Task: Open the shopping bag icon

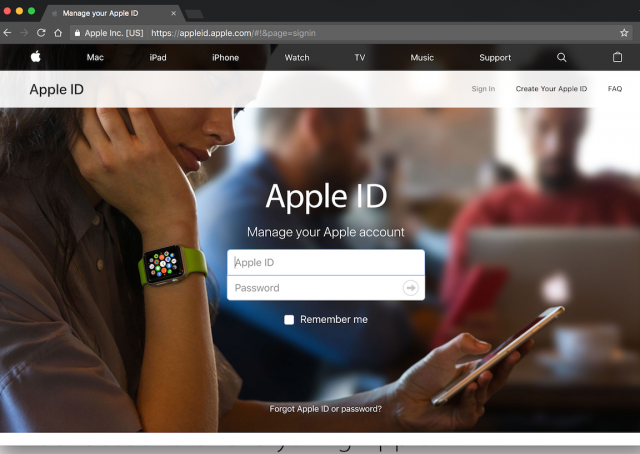Action: coord(618,57)
